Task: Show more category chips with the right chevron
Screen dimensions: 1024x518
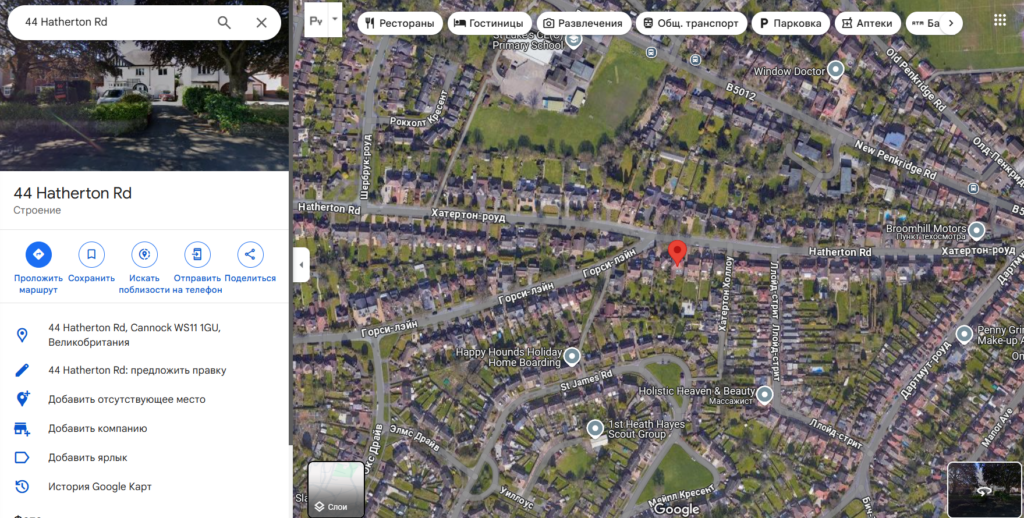Action: coord(951,23)
